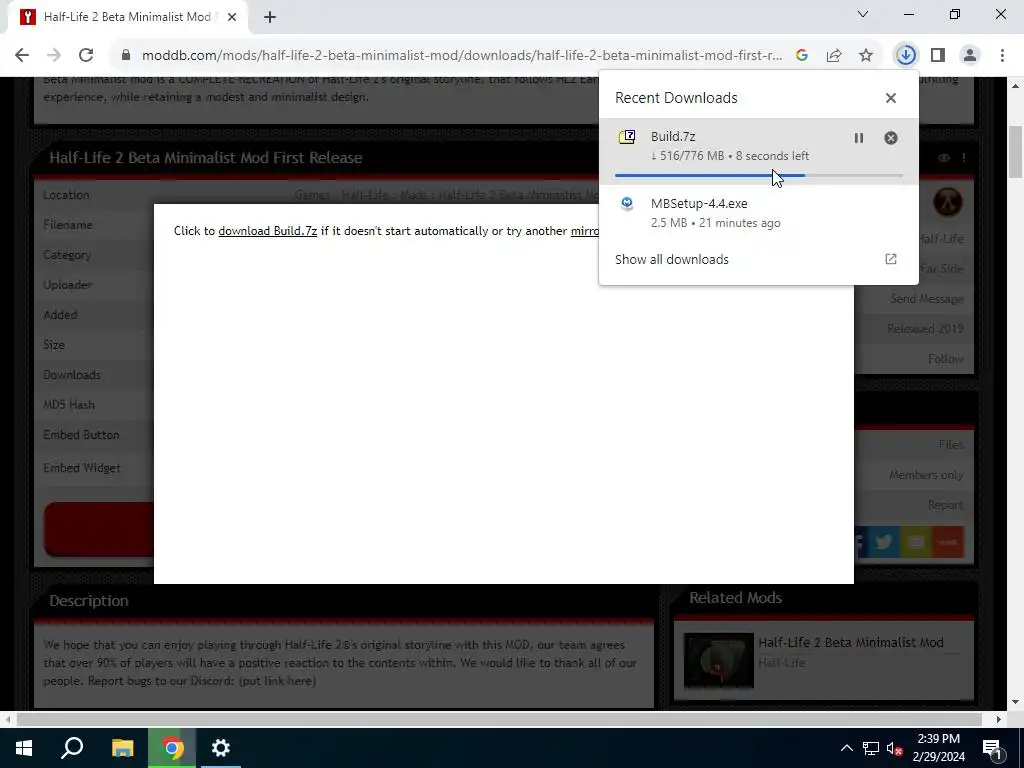This screenshot has height=768, width=1024.
Task: Close the Recent Downloads popup
Action: point(891,98)
